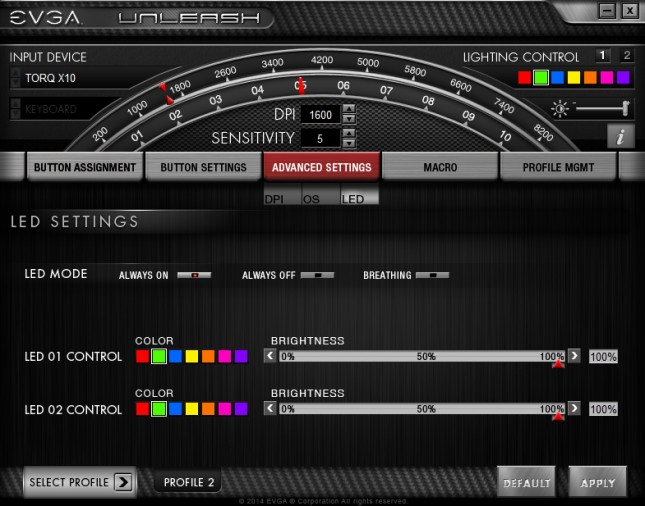This screenshot has height=506, width=645.
Task: Enable Always On LED mode
Action: [194, 275]
